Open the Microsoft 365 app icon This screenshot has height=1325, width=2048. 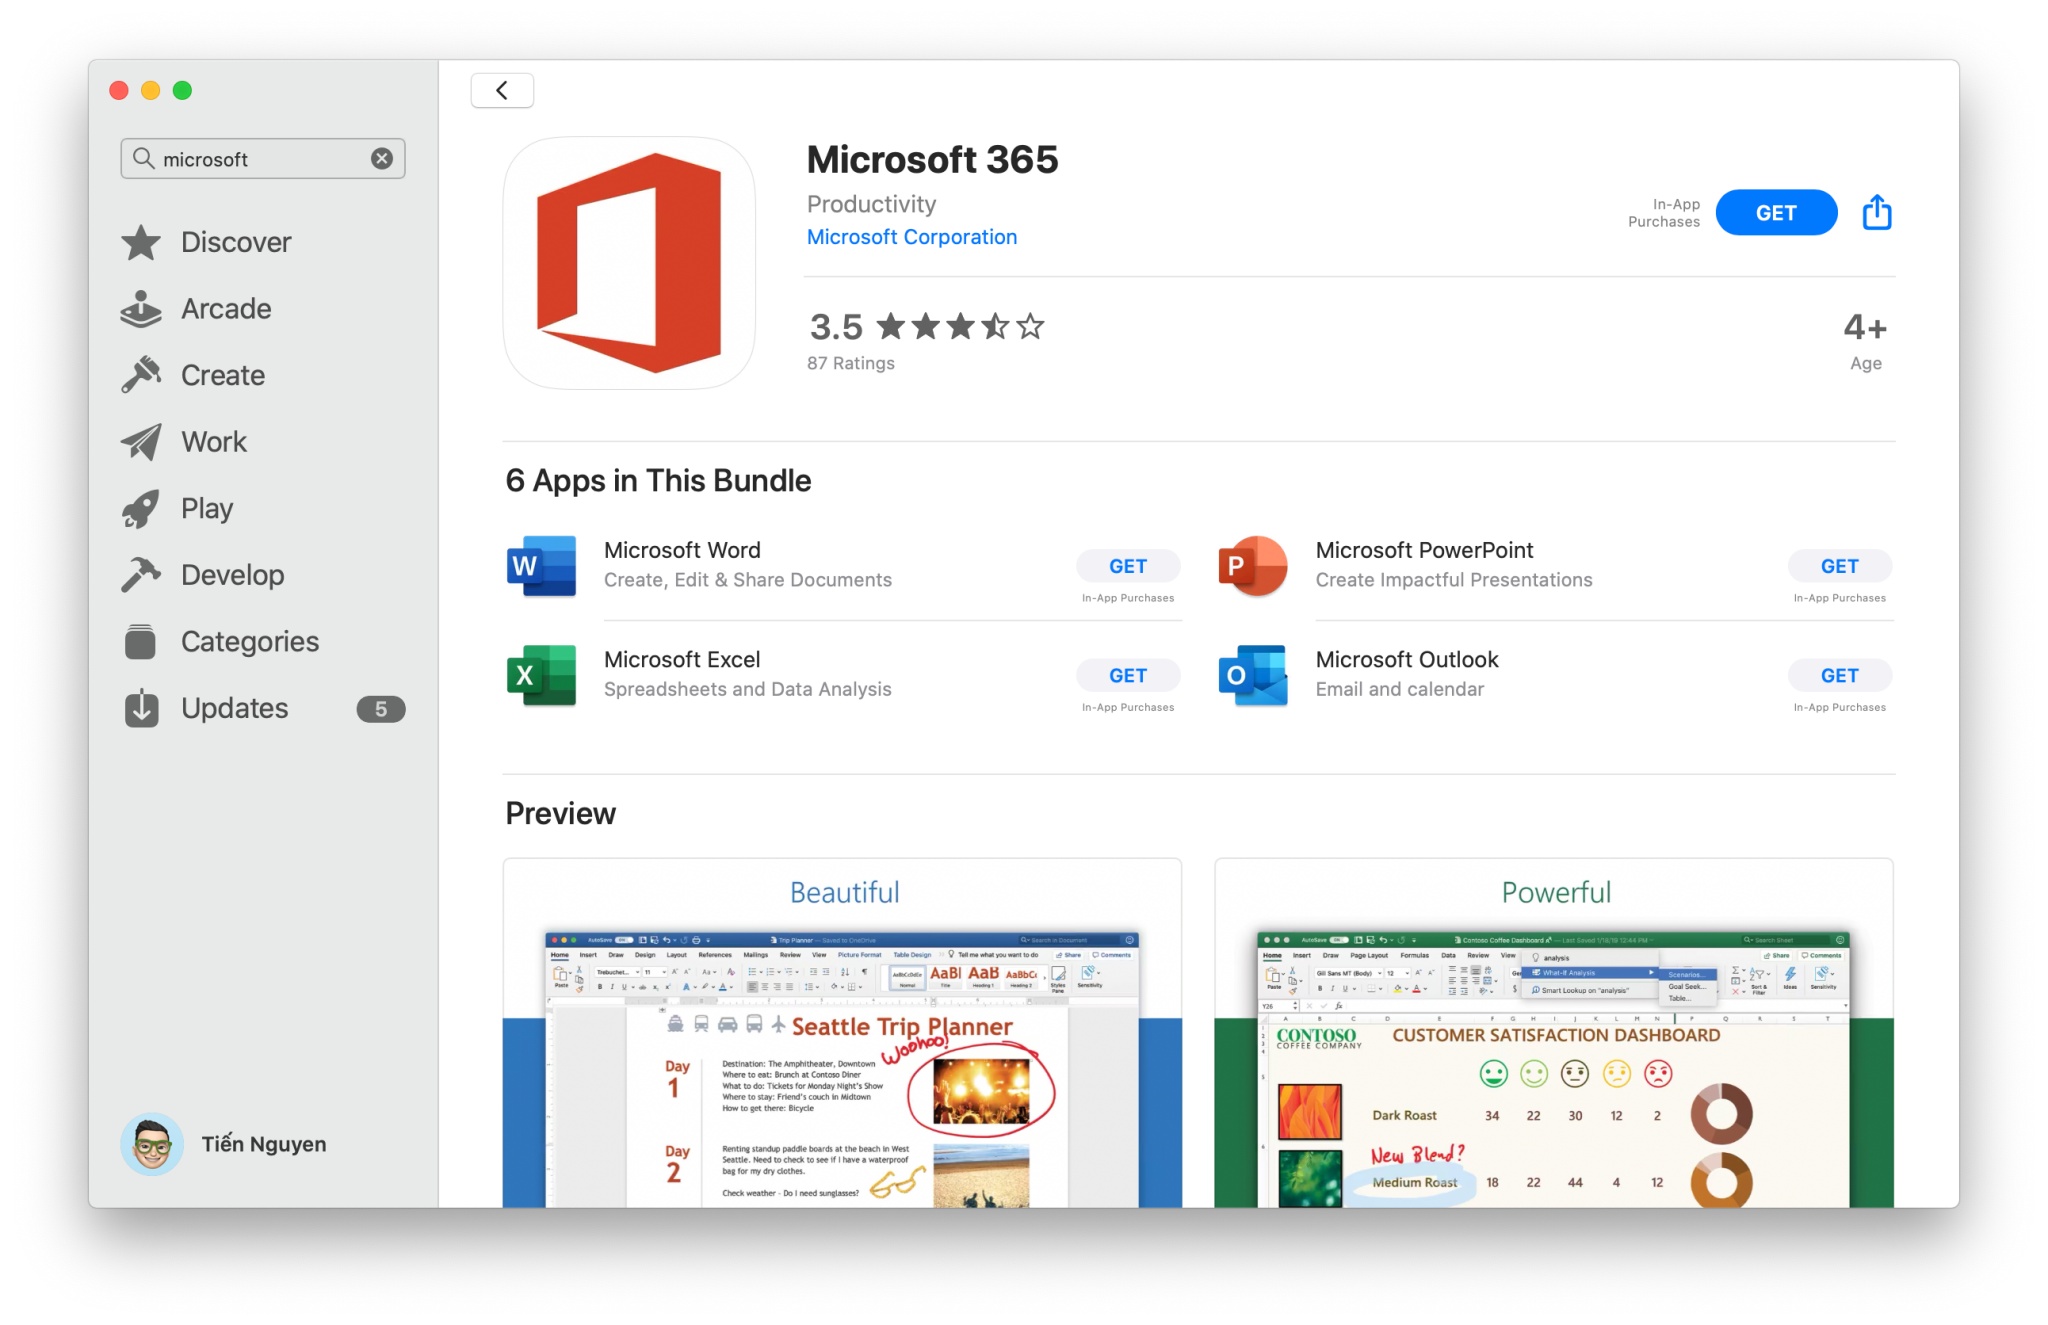(629, 263)
